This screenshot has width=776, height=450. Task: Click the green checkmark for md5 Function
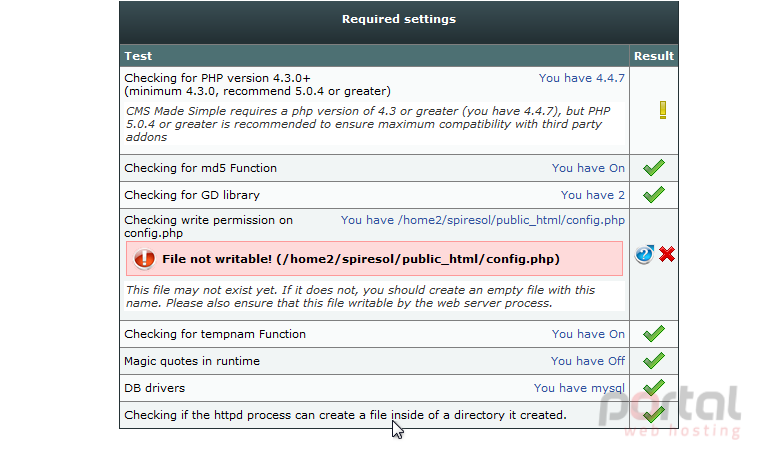click(x=654, y=168)
